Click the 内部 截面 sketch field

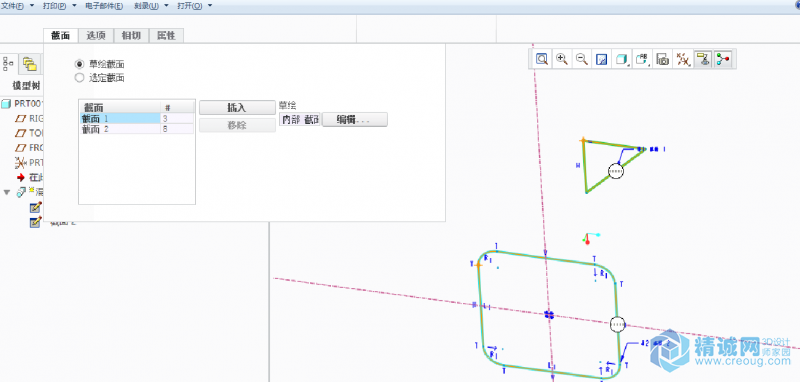click(x=300, y=119)
